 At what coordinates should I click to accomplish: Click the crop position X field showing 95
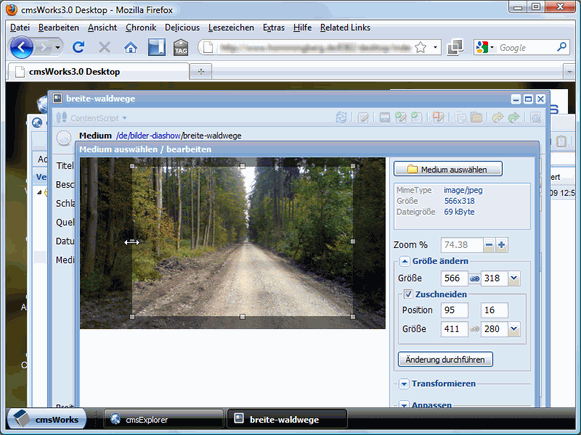click(454, 310)
